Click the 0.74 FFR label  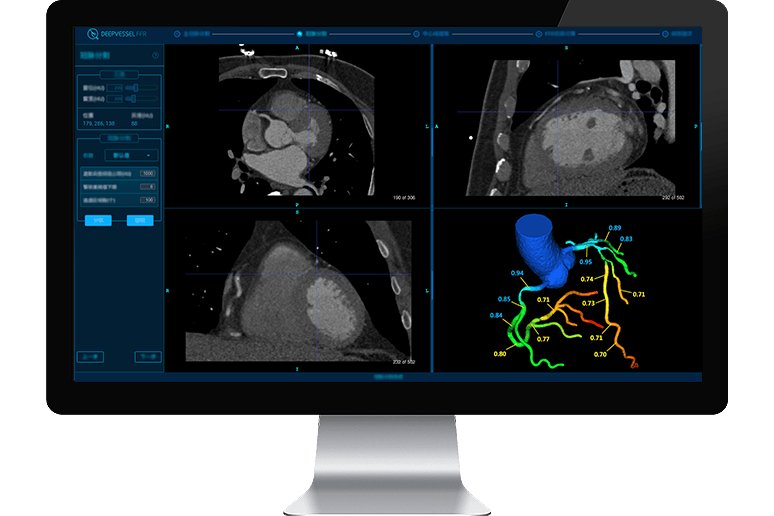pos(587,279)
